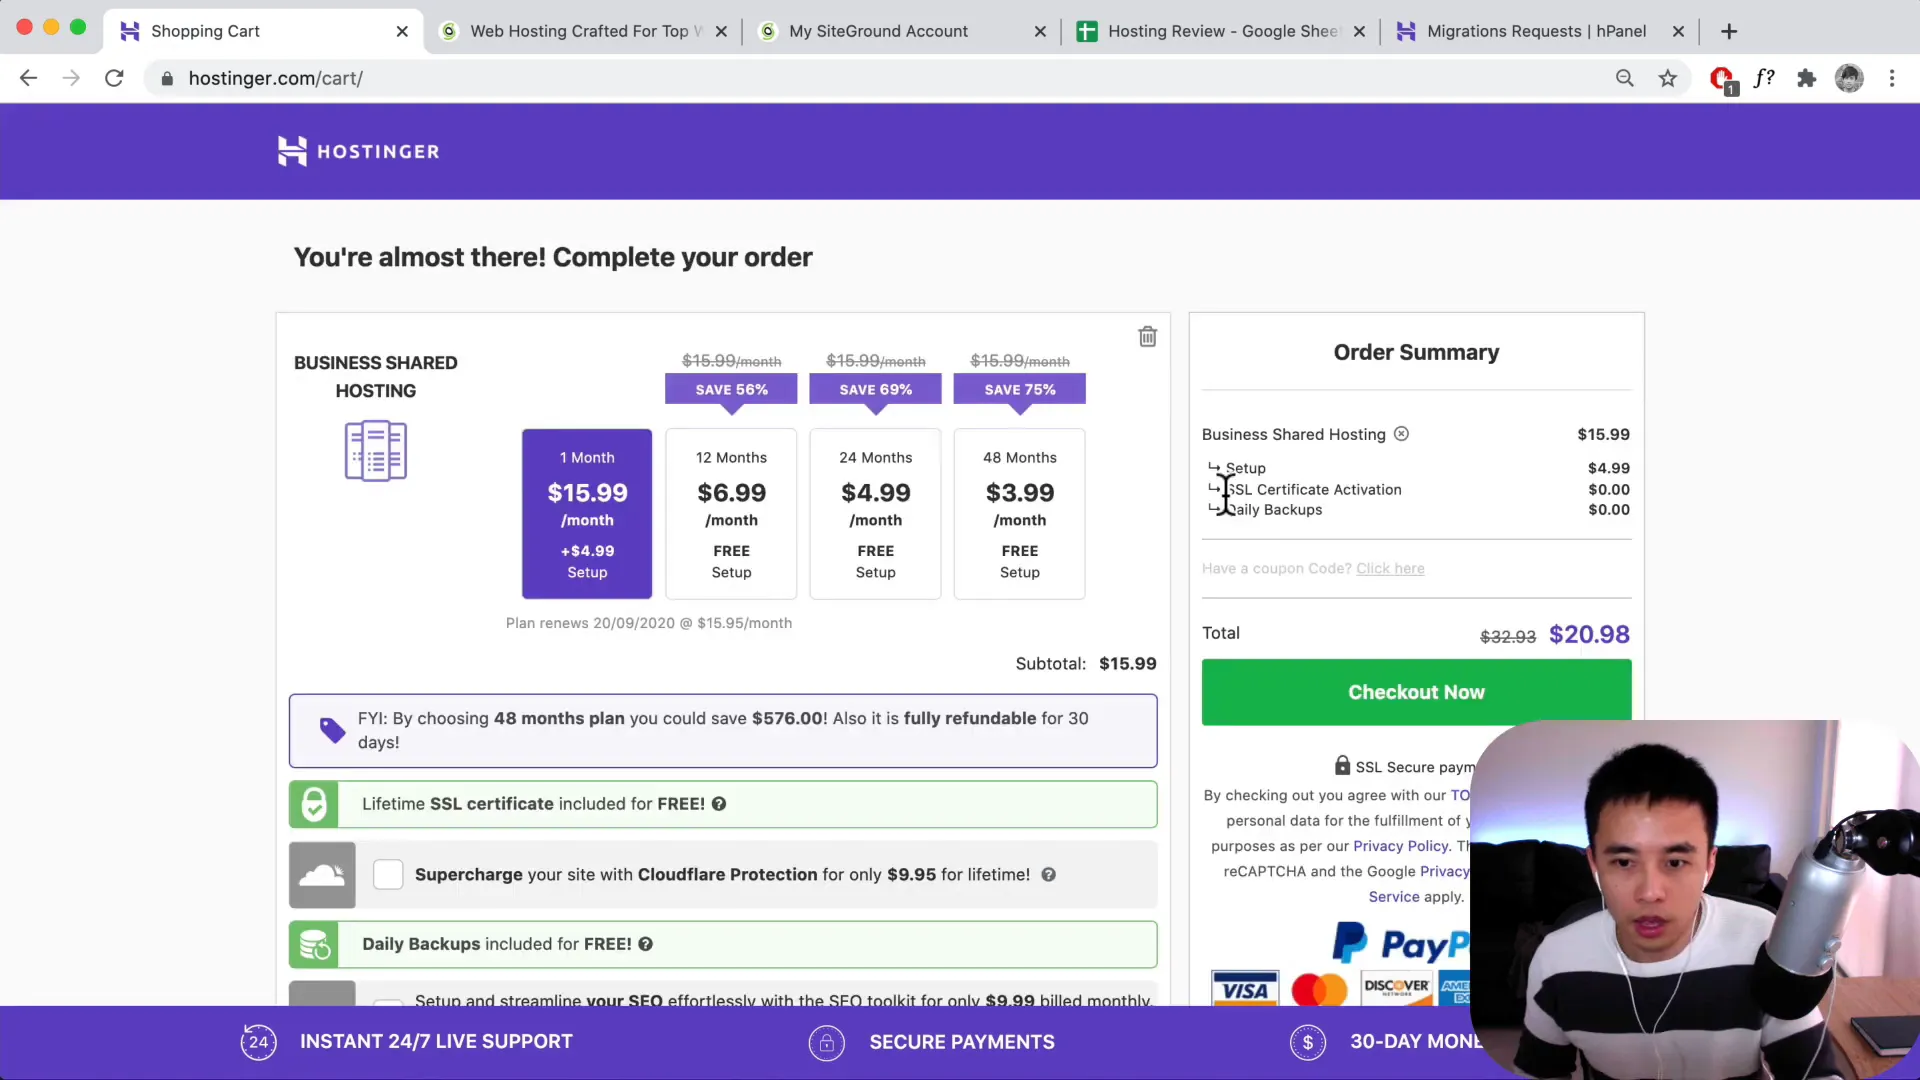This screenshot has width=1920, height=1080.
Task: Click the SAVE 75% badge
Action: pyautogui.click(x=1019, y=389)
